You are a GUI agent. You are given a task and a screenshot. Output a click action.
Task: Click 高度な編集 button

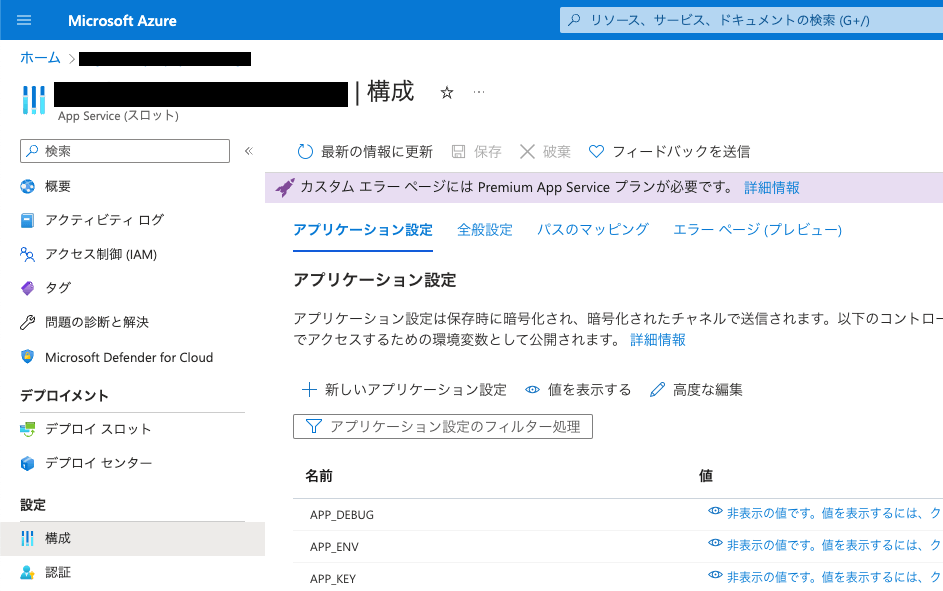pyautogui.click(x=696, y=390)
